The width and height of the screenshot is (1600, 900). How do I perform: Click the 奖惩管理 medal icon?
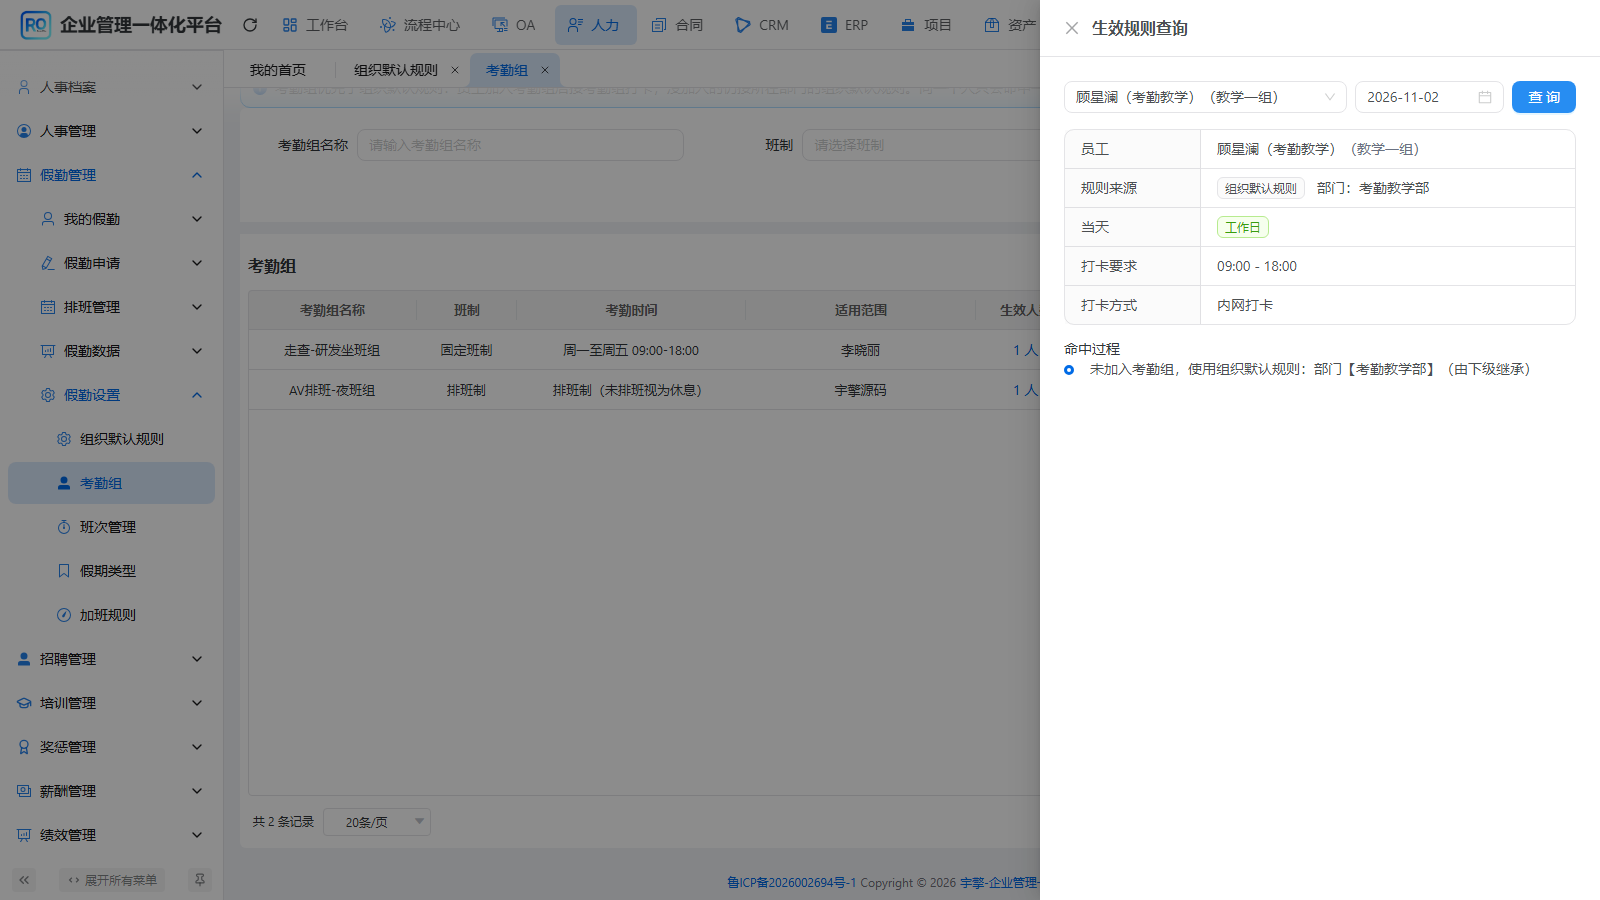[x=24, y=747]
